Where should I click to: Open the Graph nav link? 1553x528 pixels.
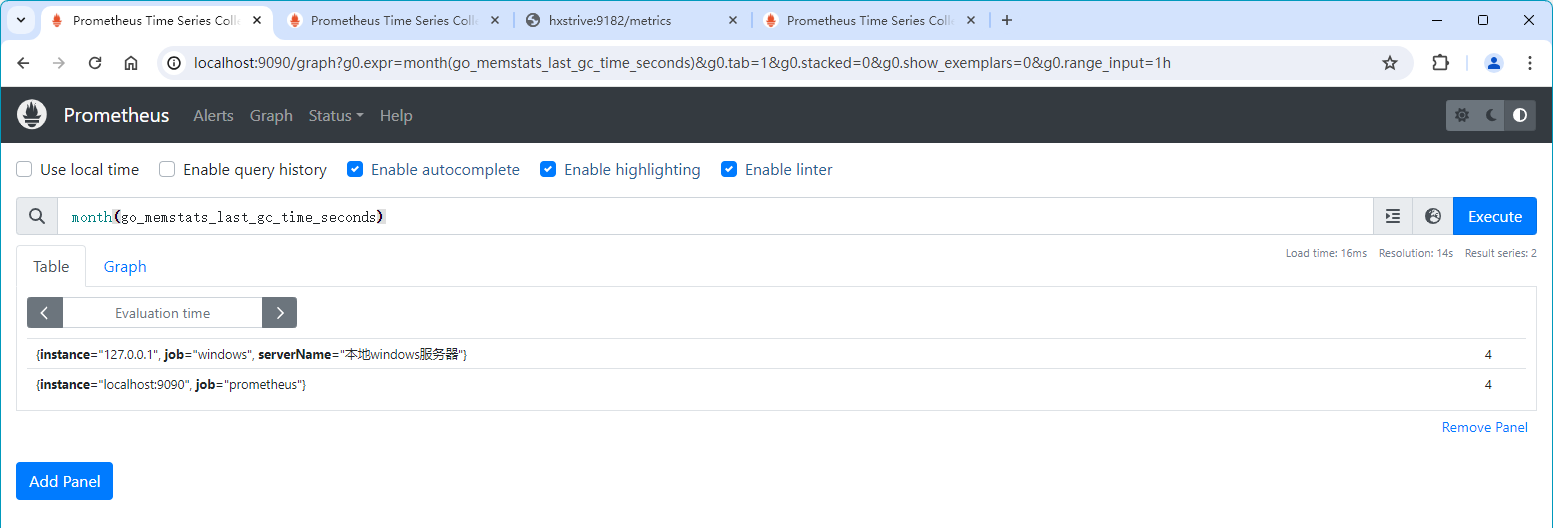[x=271, y=115]
